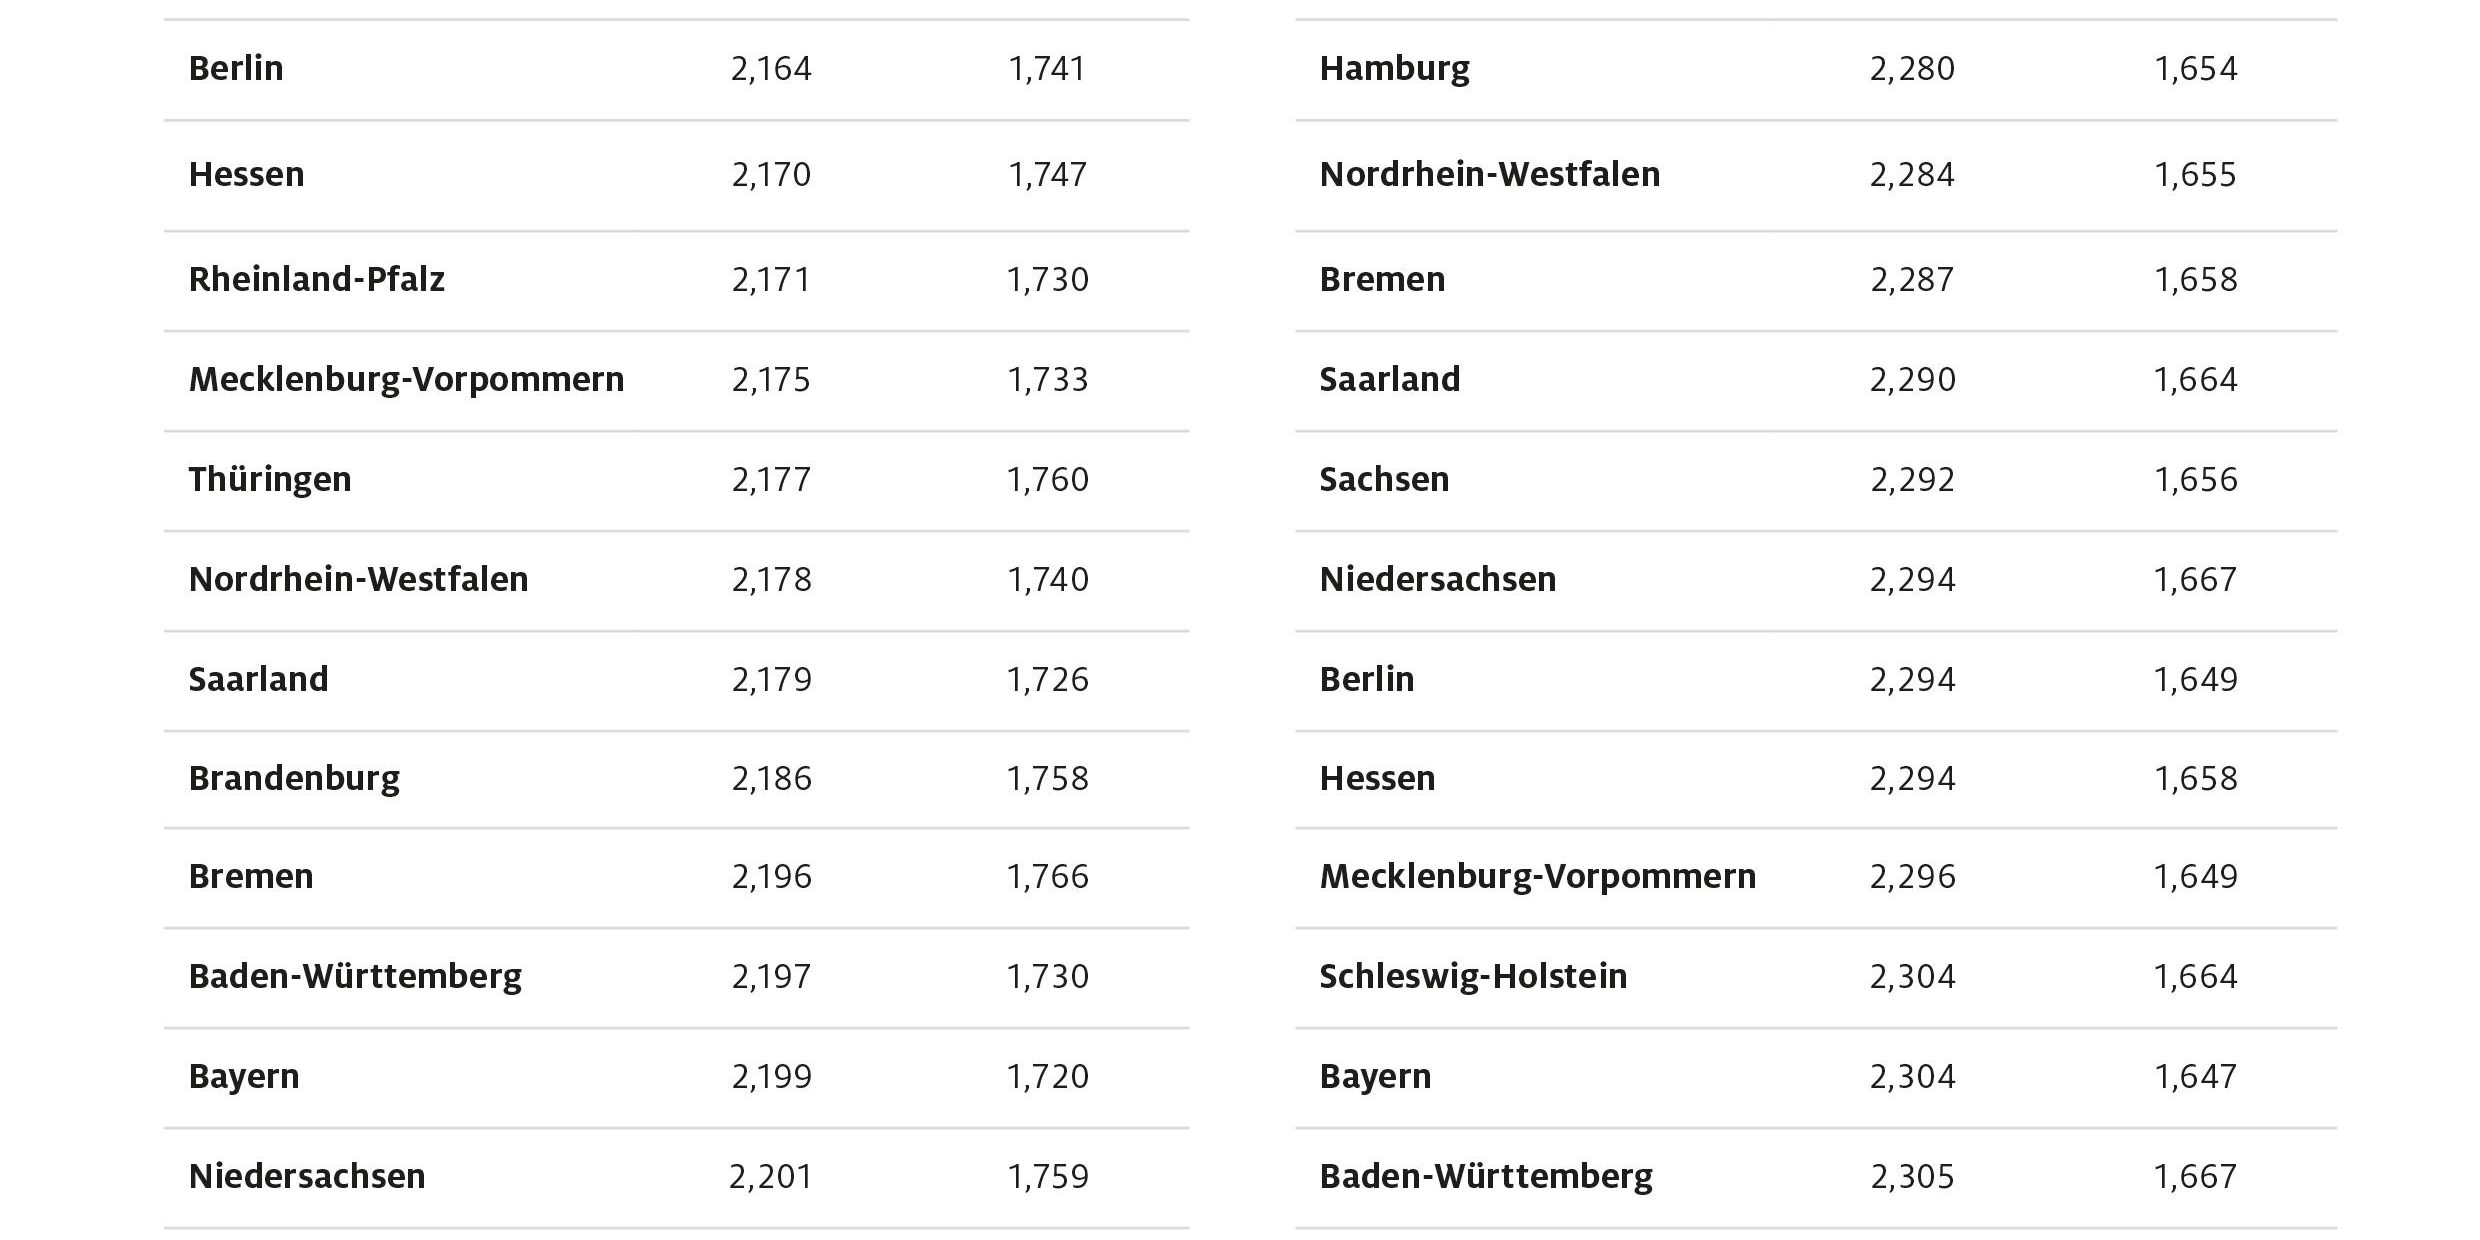
Task: Select the Hamburg value 2,280
Action: [1912, 69]
